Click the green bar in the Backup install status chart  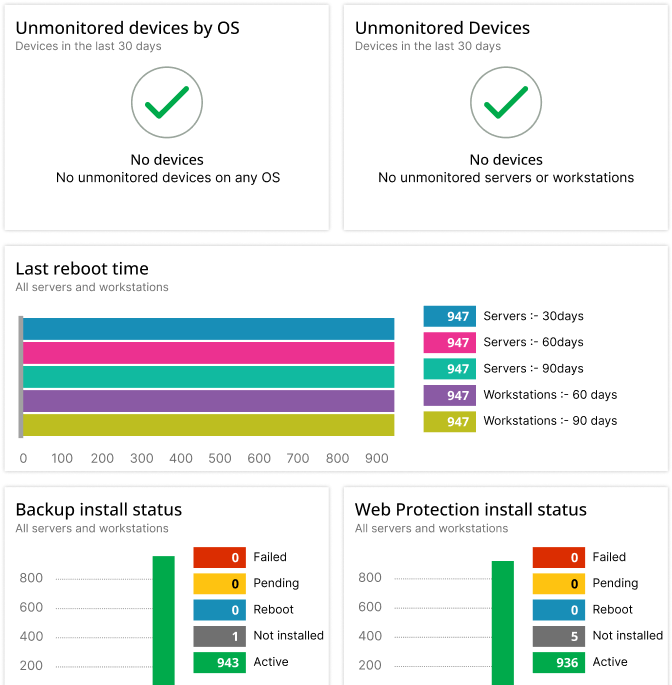pos(163,620)
